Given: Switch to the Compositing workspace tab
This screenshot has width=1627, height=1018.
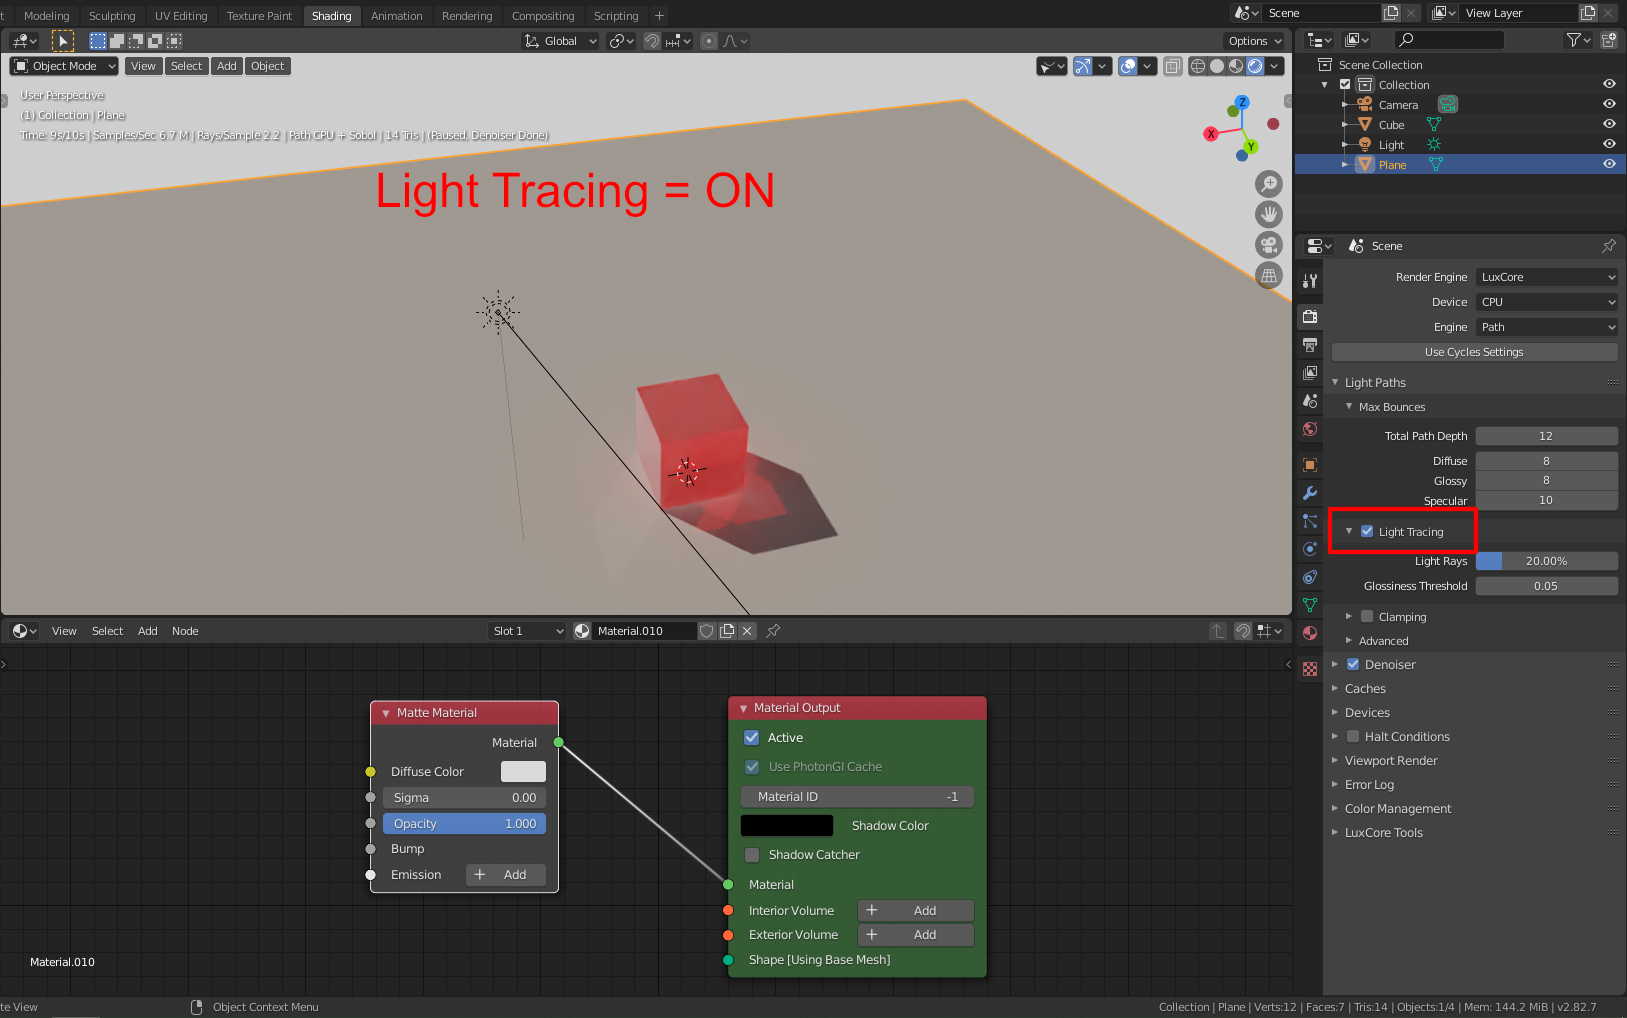Looking at the screenshot, I should click(x=543, y=16).
